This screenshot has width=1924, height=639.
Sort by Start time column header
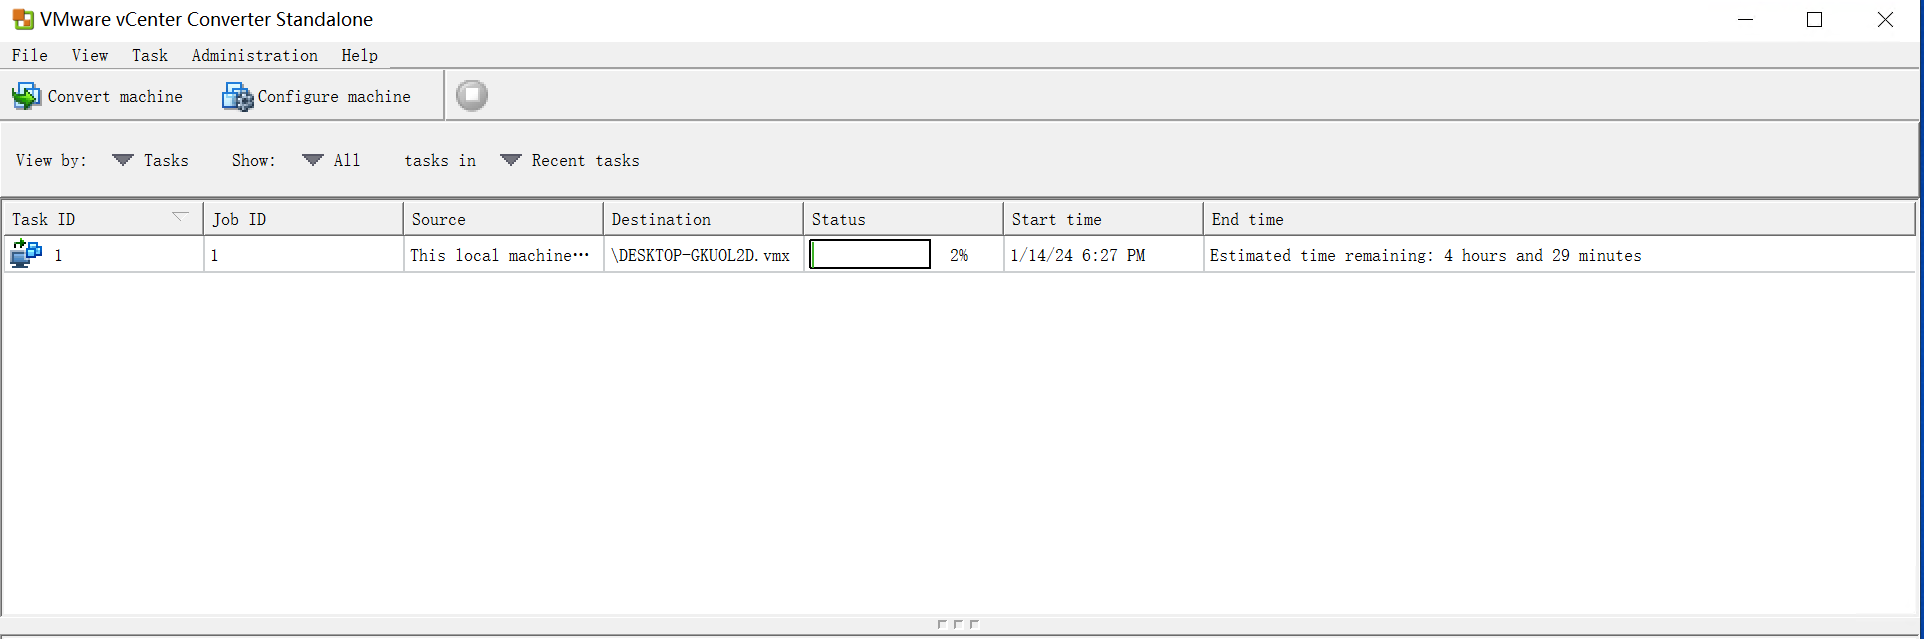pyautogui.click(x=1103, y=219)
